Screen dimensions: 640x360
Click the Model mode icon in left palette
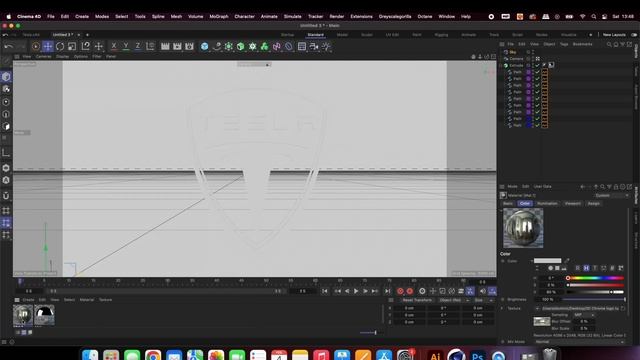coord(6,77)
